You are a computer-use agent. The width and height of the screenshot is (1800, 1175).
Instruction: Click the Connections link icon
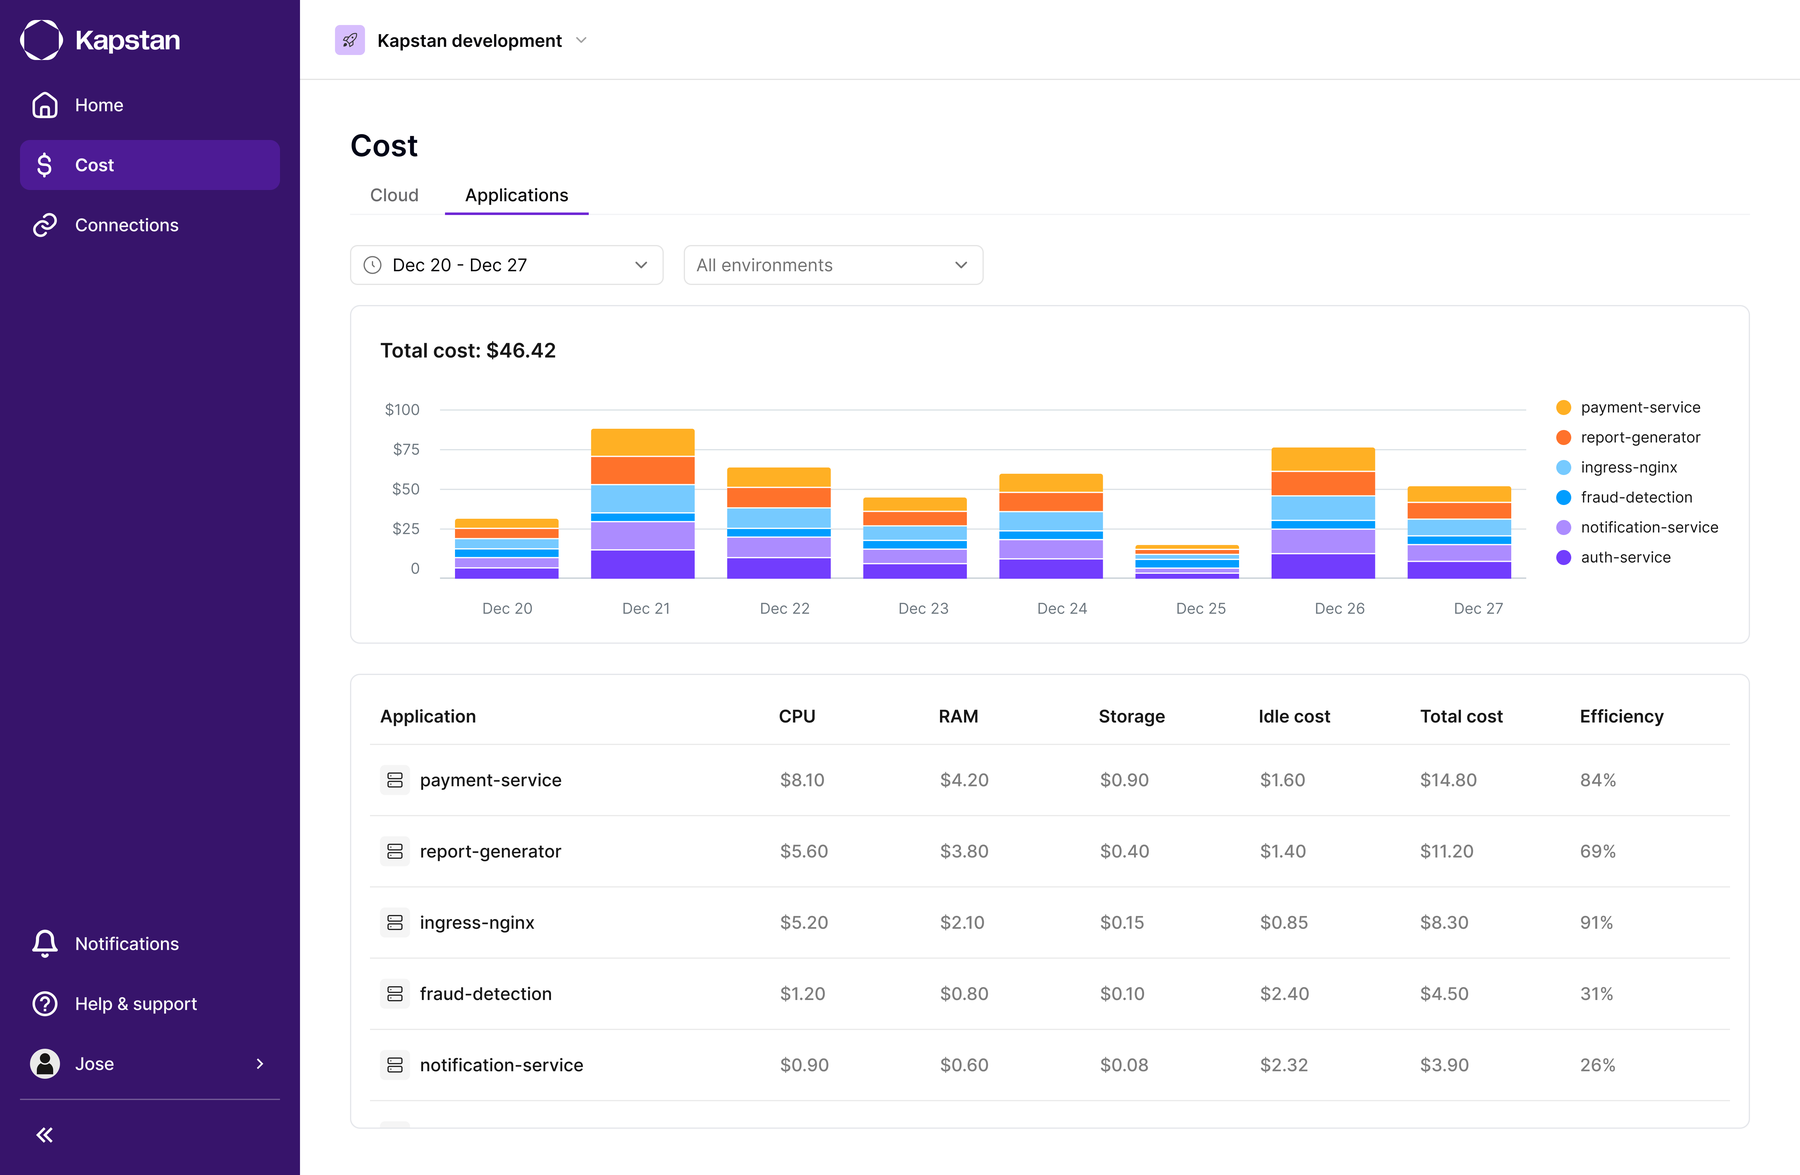point(45,225)
